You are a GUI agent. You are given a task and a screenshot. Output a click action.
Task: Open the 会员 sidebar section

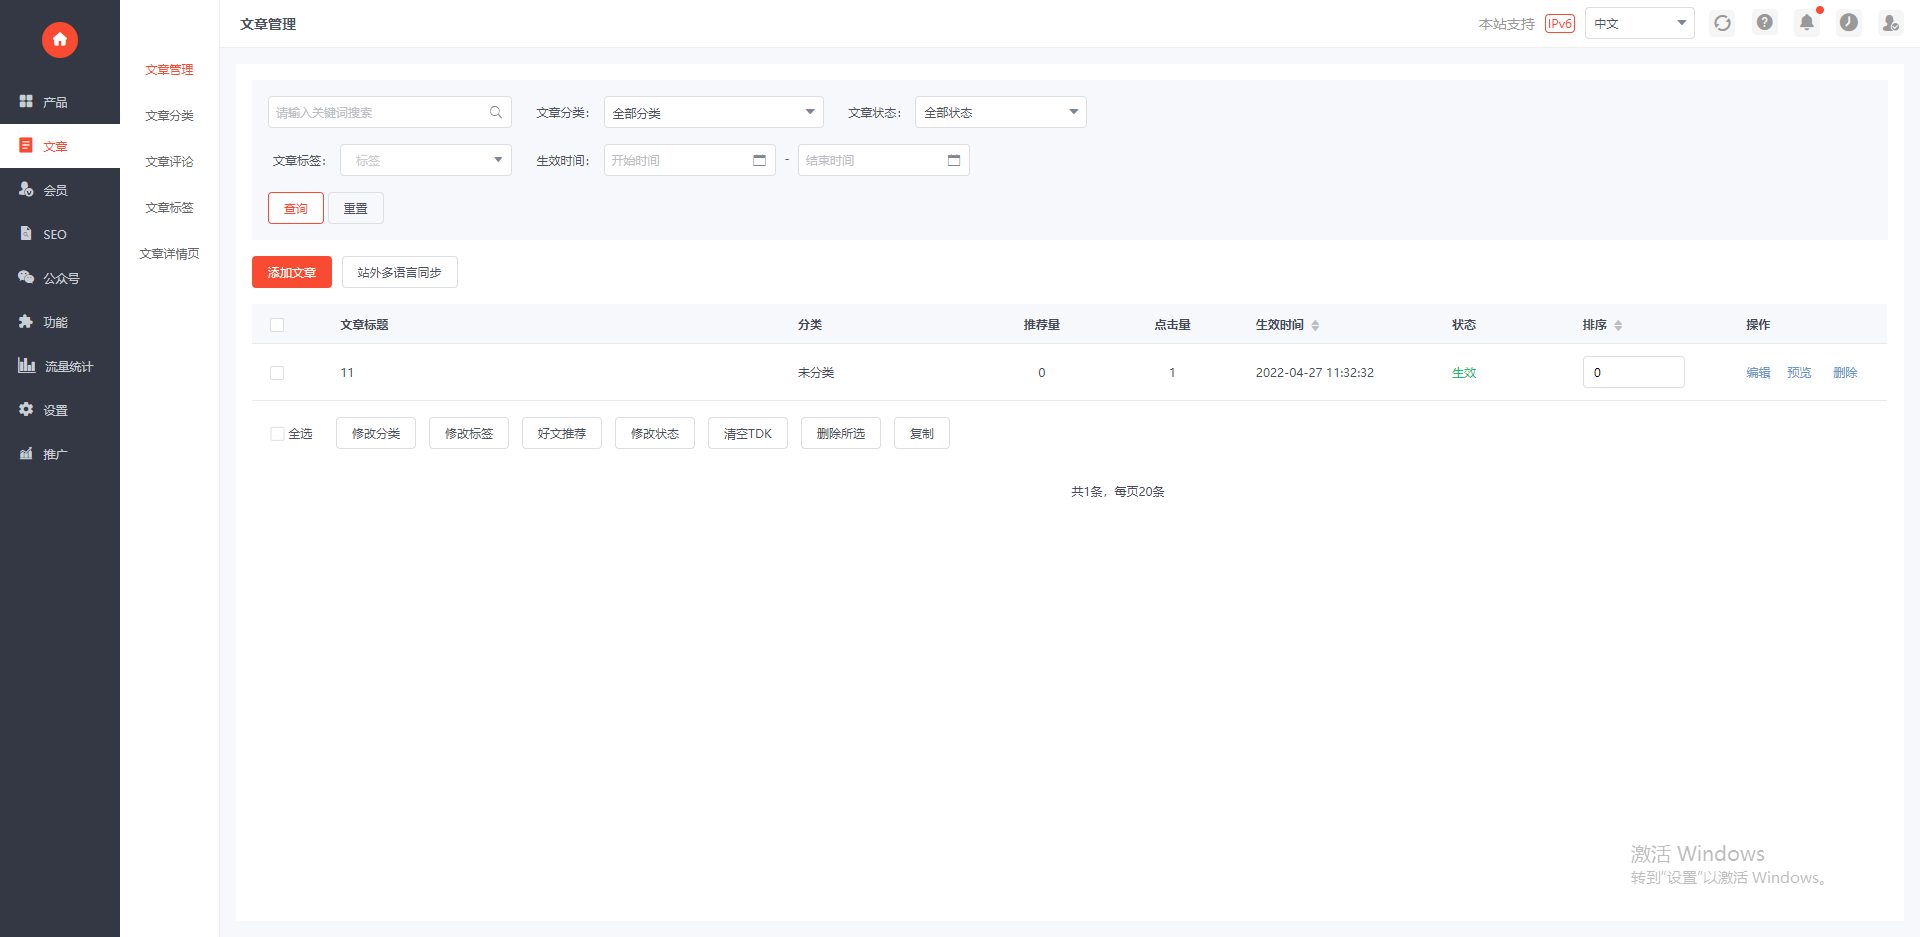tap(60, 190)
